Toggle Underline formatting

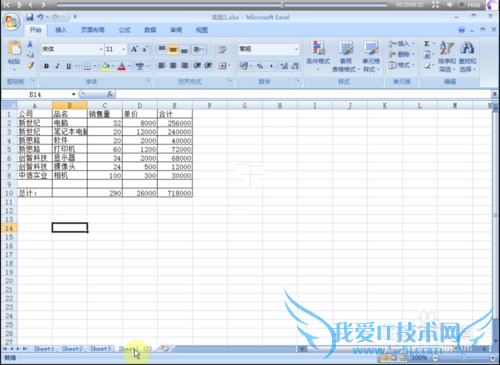coord(69,66)
